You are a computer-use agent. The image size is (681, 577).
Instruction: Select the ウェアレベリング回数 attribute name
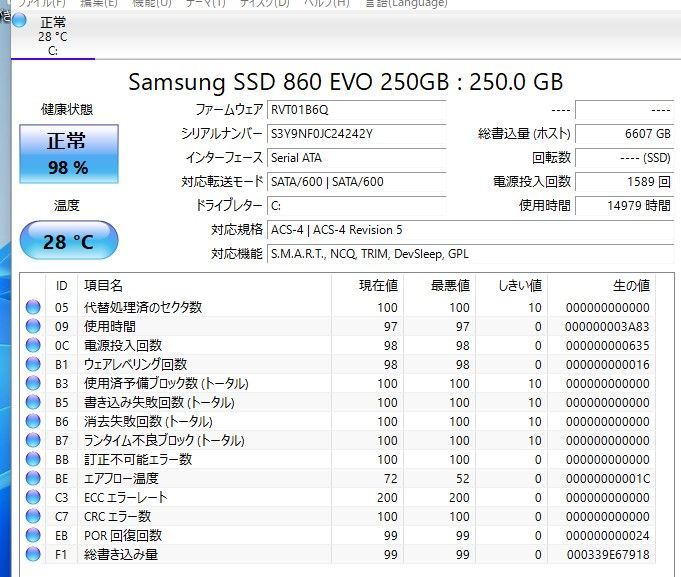tap(135, 365)
